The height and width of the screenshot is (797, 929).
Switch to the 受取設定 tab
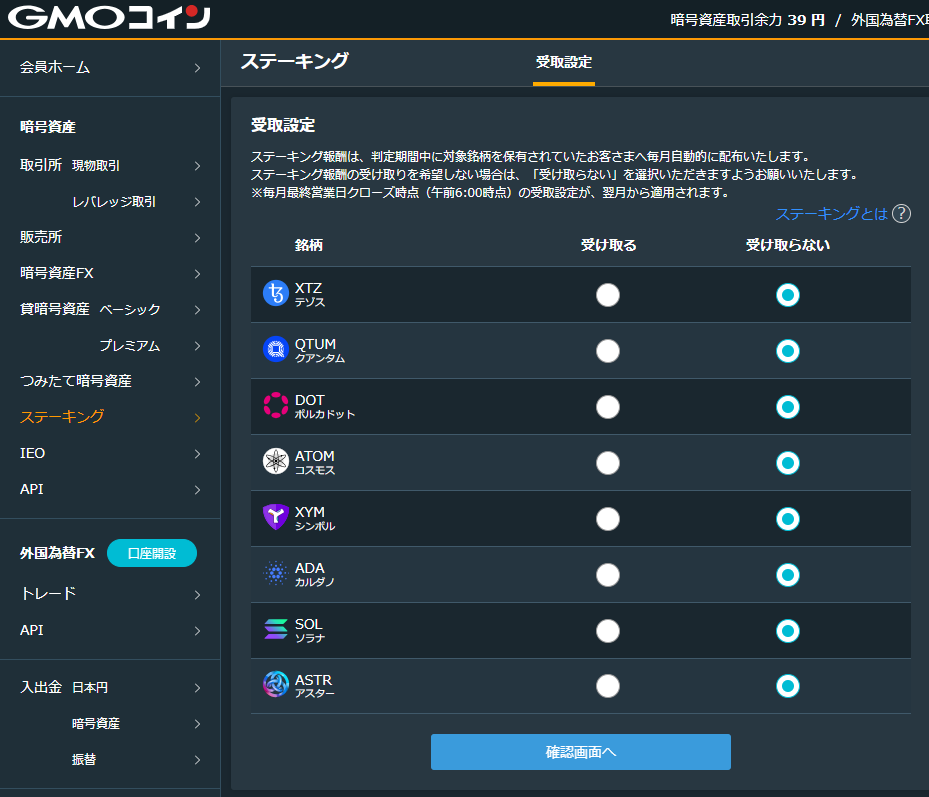(563, 62)
